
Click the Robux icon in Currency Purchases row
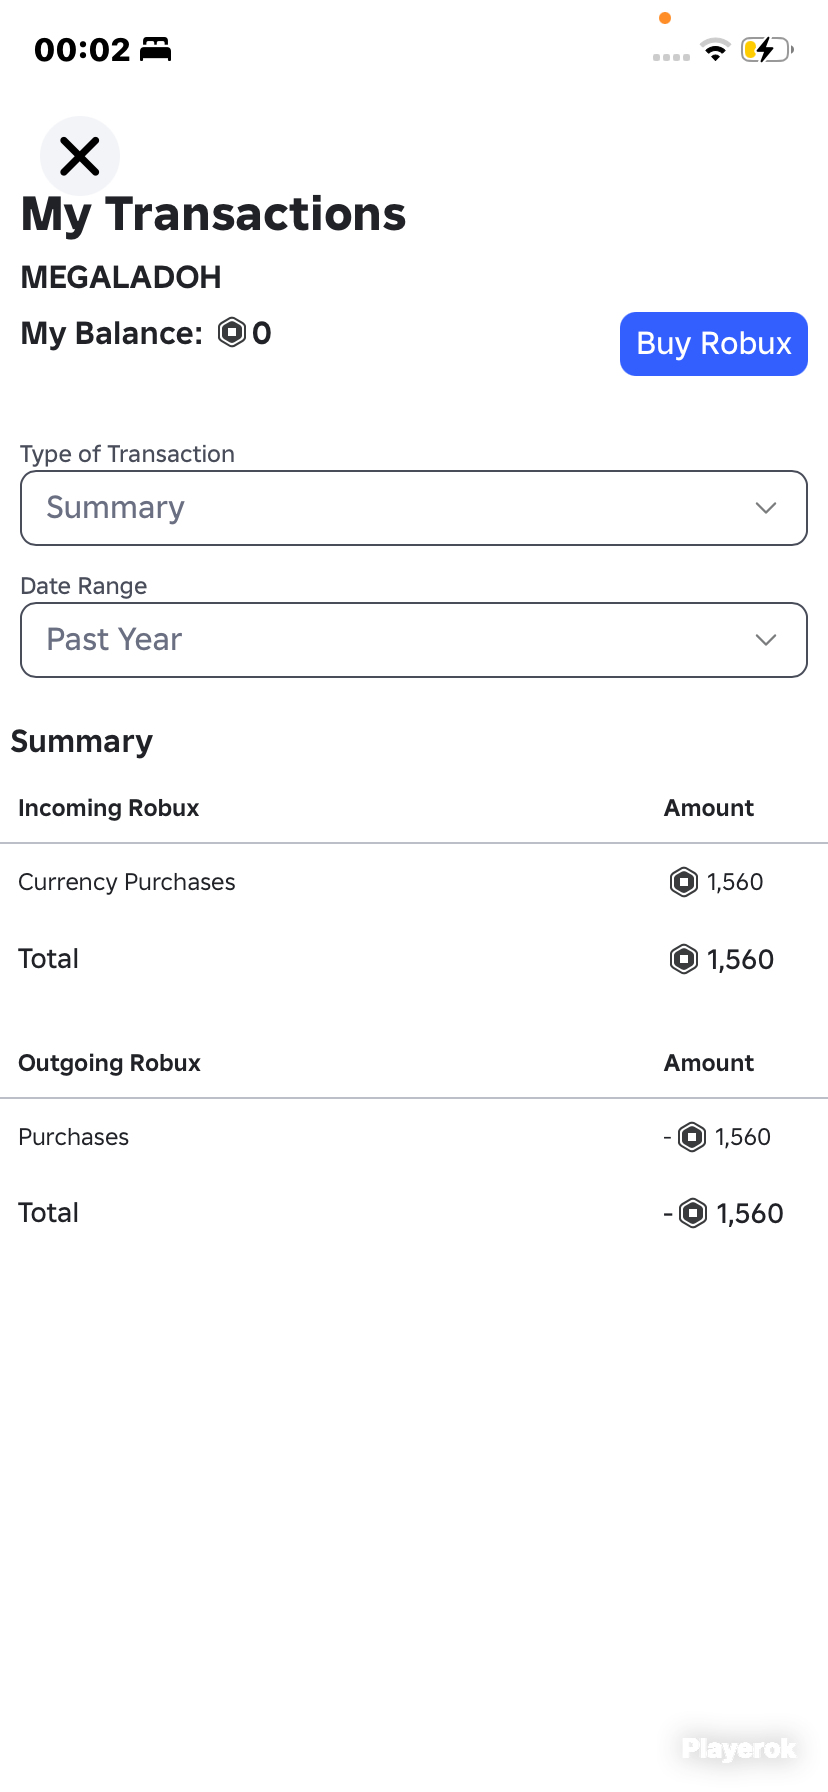[684, 882]
